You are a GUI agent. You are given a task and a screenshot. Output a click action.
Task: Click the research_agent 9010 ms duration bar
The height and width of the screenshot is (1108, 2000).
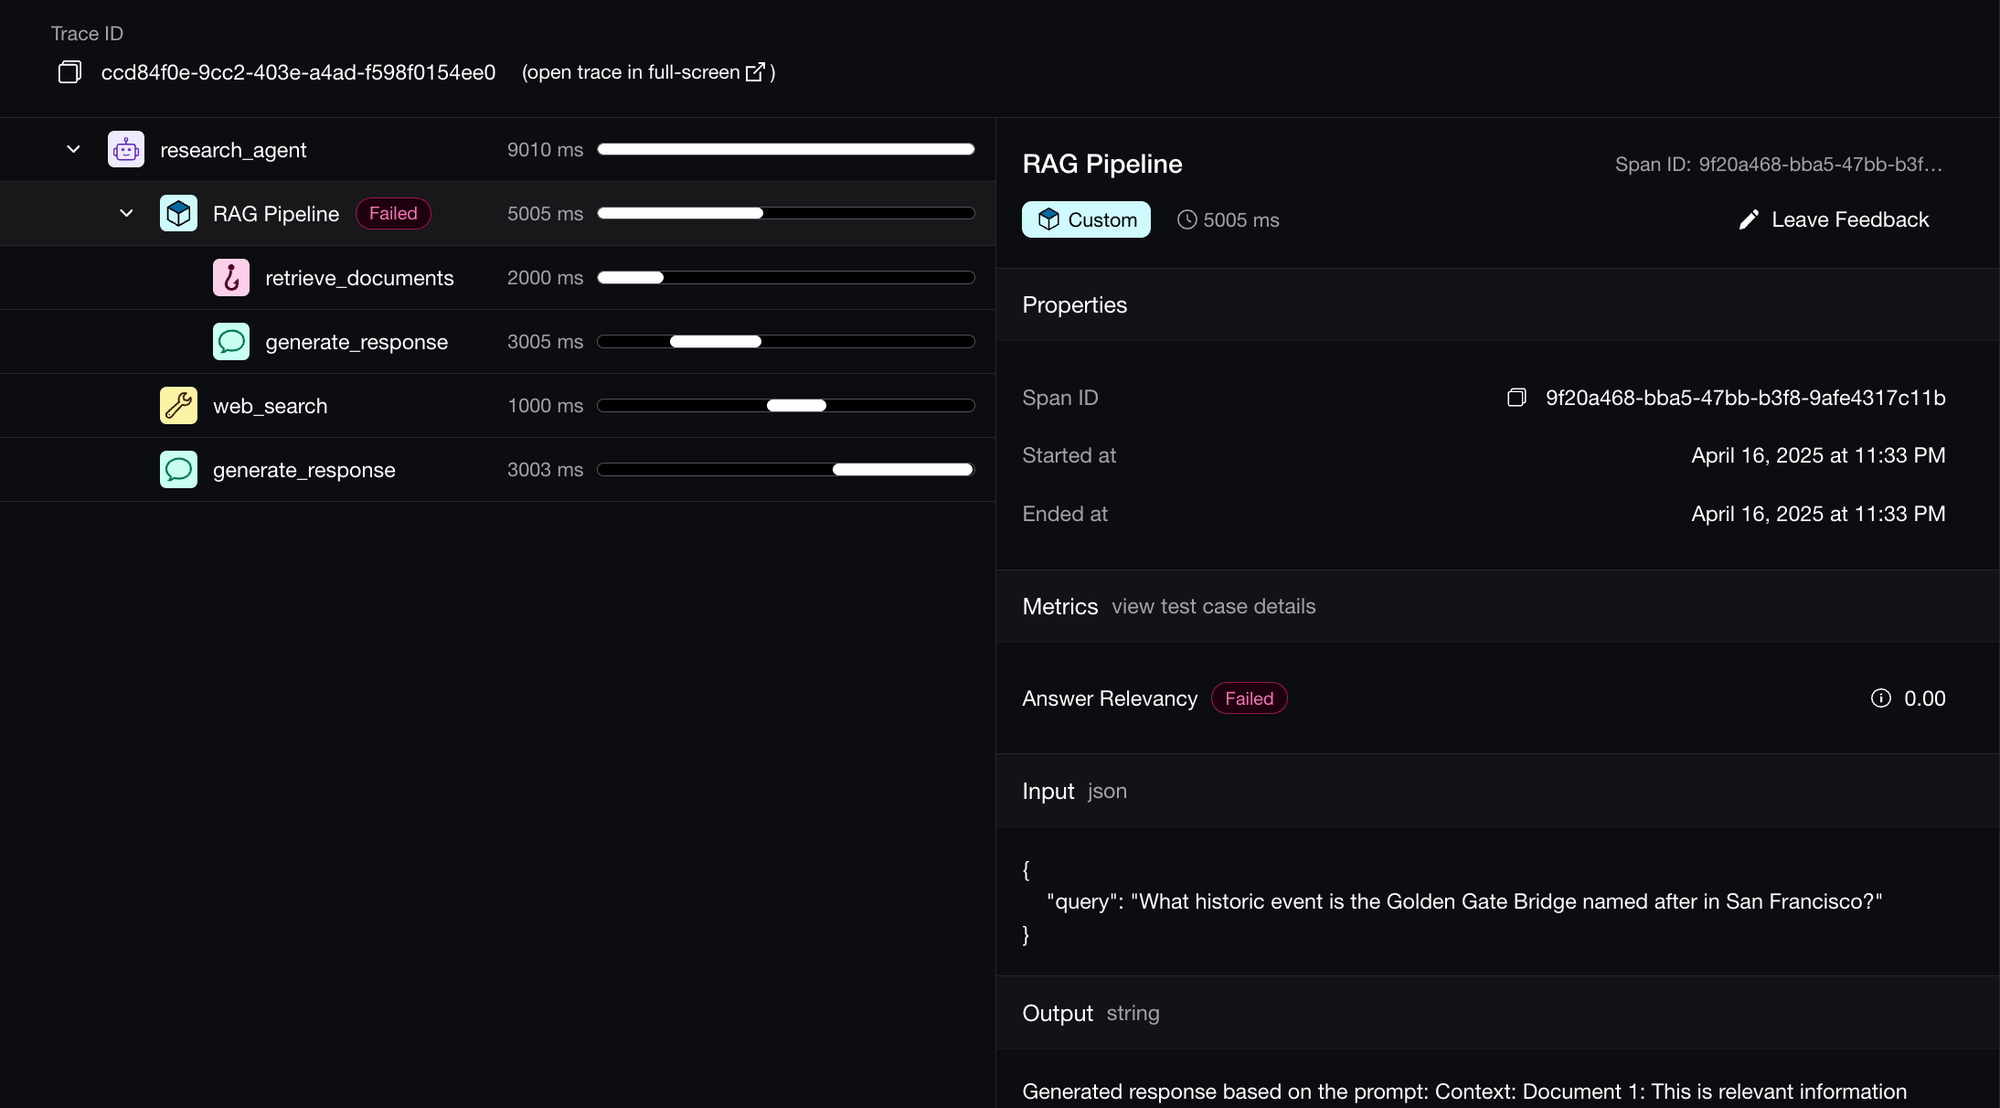[785, 150]
